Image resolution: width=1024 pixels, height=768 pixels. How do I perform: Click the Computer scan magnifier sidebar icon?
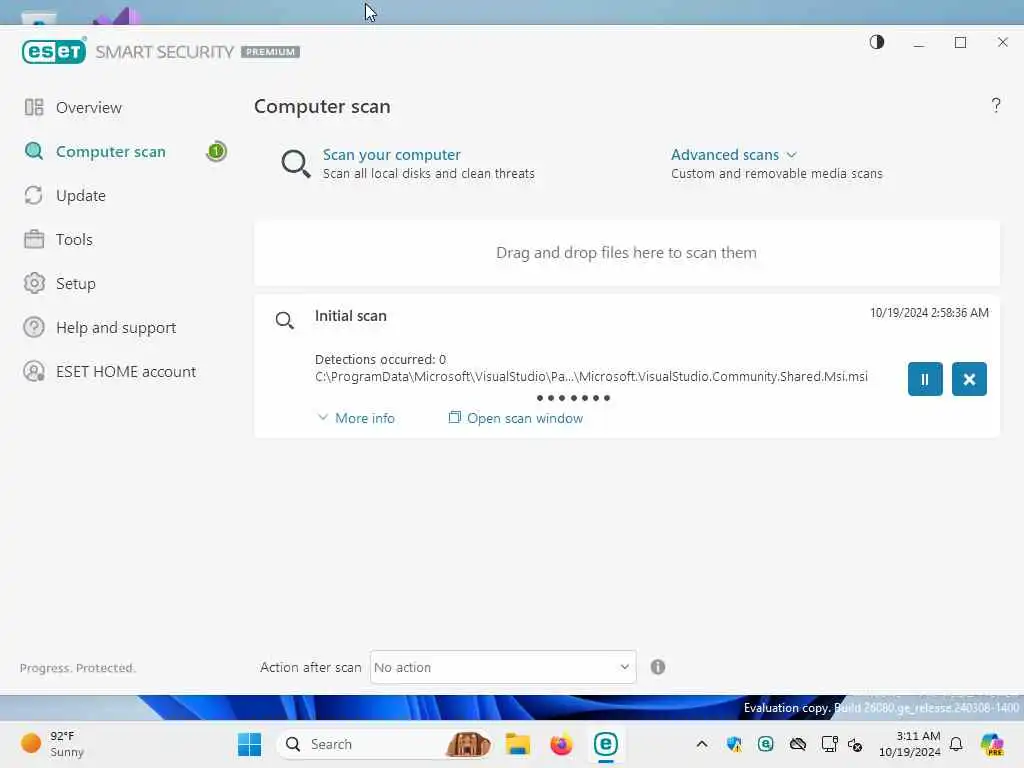pos(34,152)
